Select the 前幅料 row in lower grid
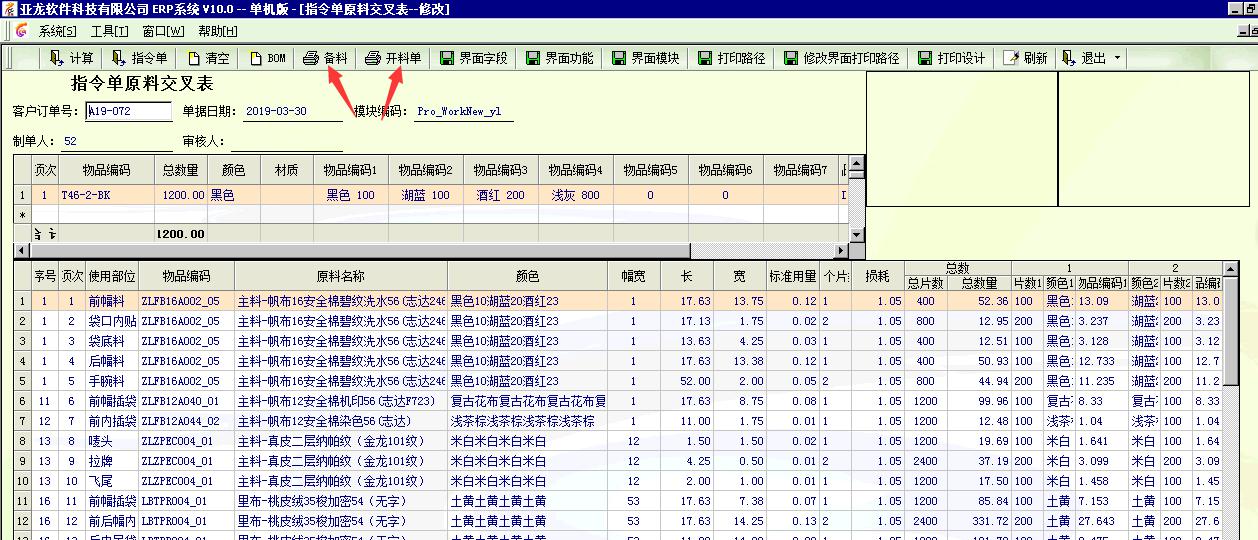The image size is (1258, 540). pos(620,301)
